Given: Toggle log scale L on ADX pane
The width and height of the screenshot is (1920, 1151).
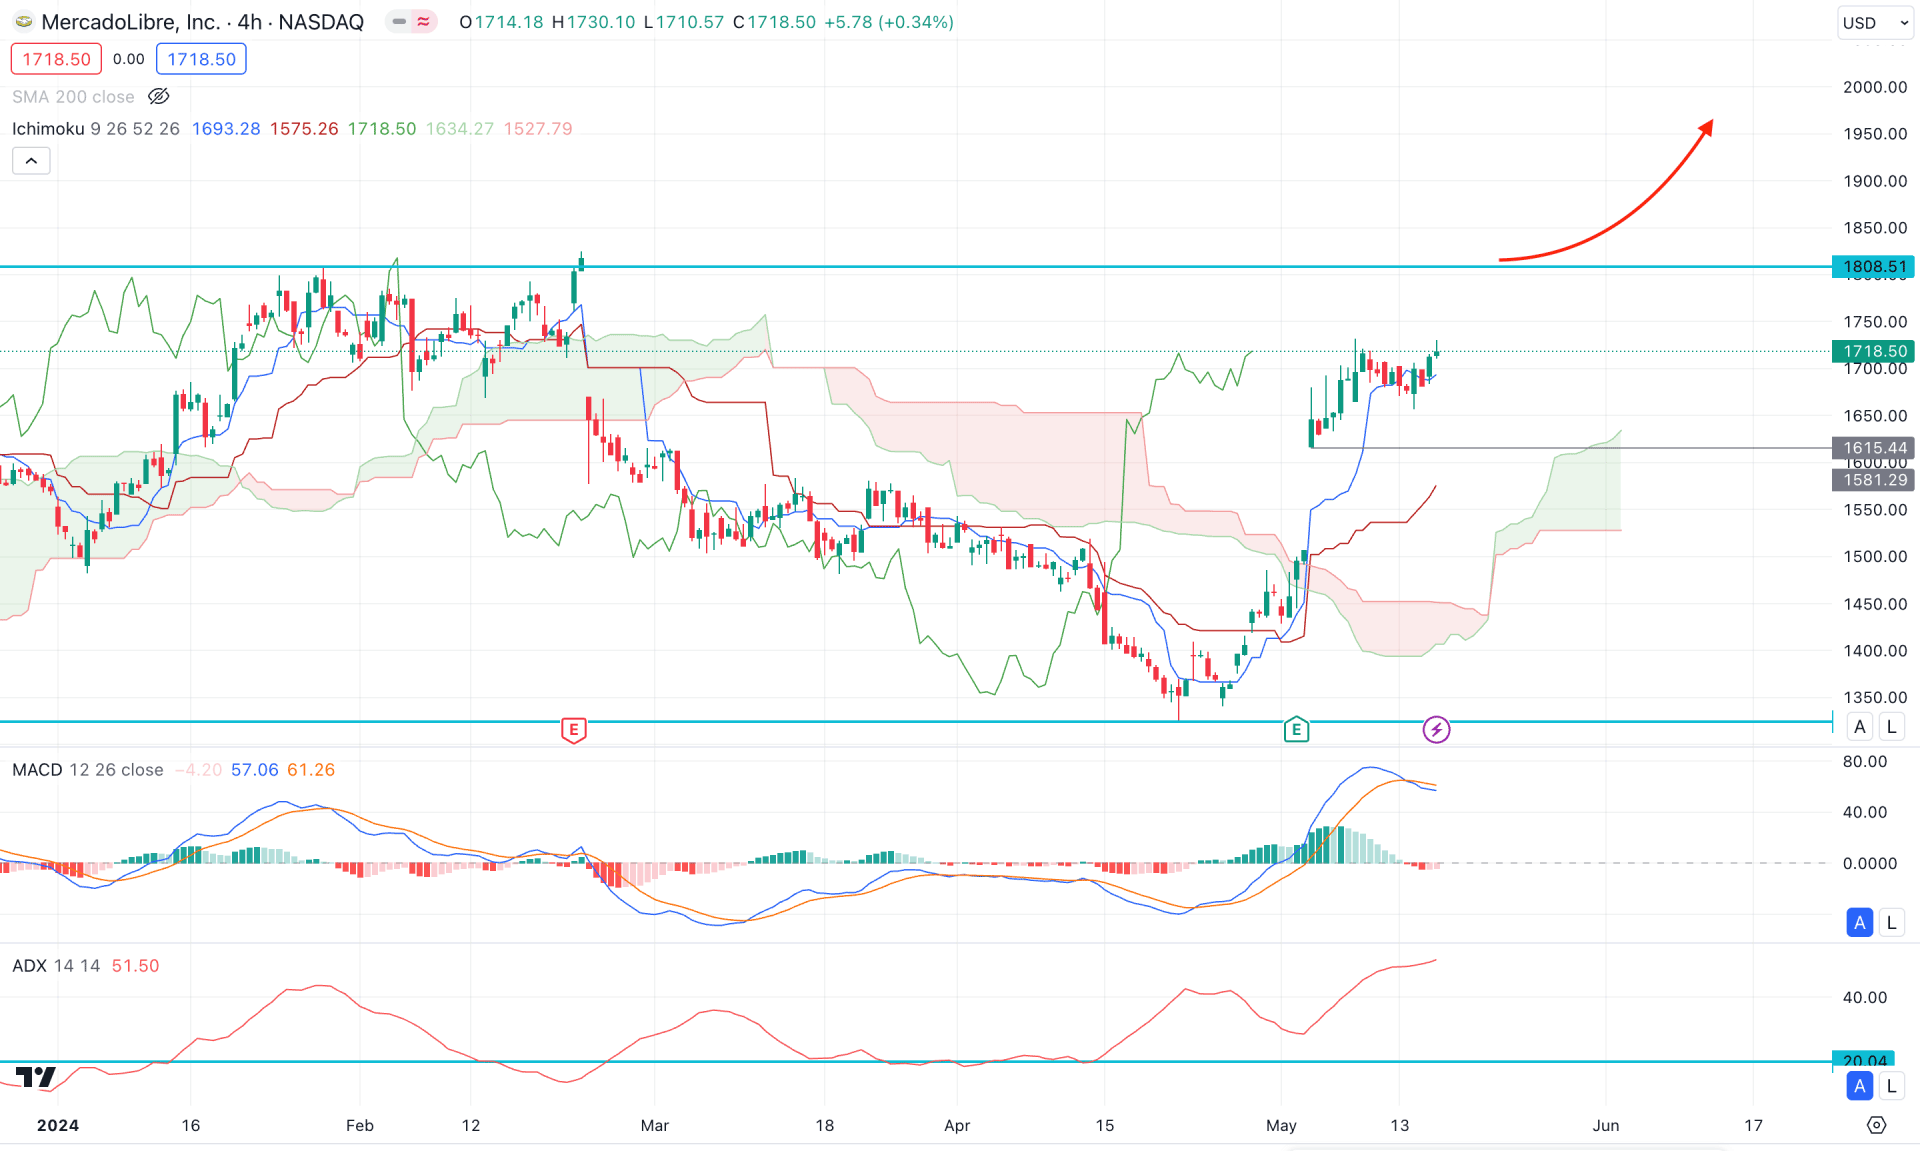Looking at the screenshot, I should [1891, 1086].
